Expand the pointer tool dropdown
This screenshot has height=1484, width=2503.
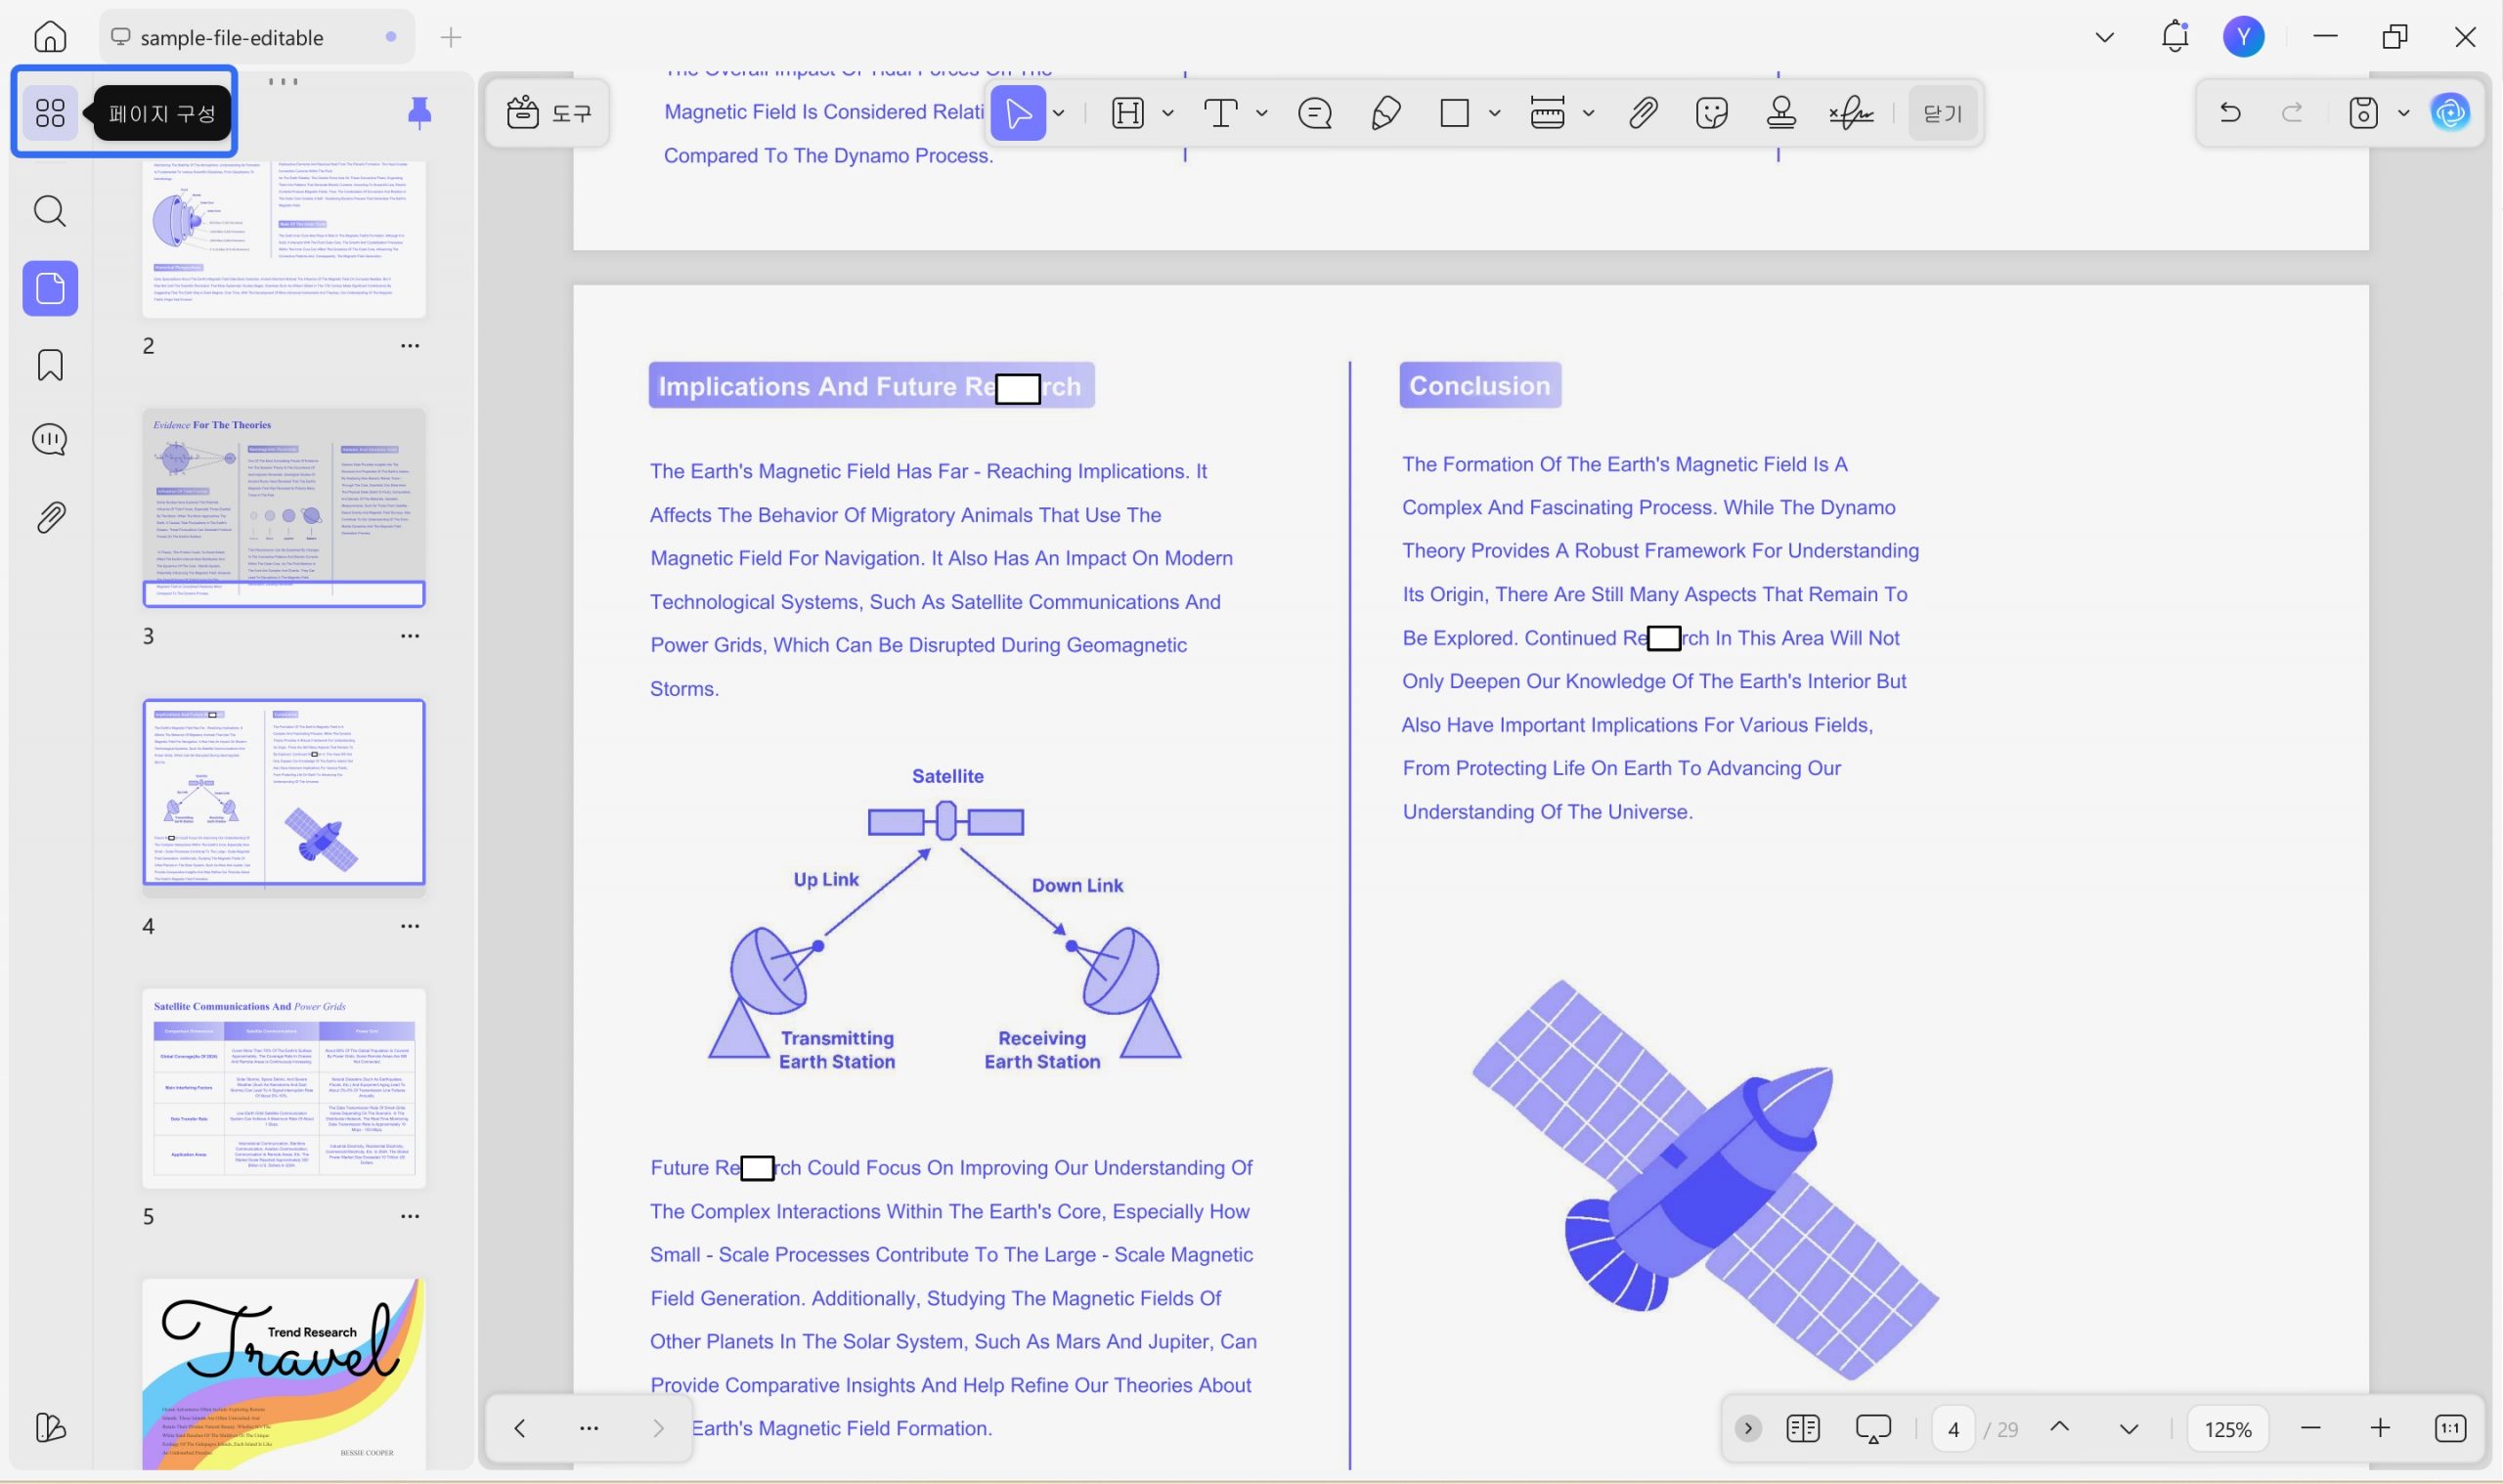[1059, 113]
